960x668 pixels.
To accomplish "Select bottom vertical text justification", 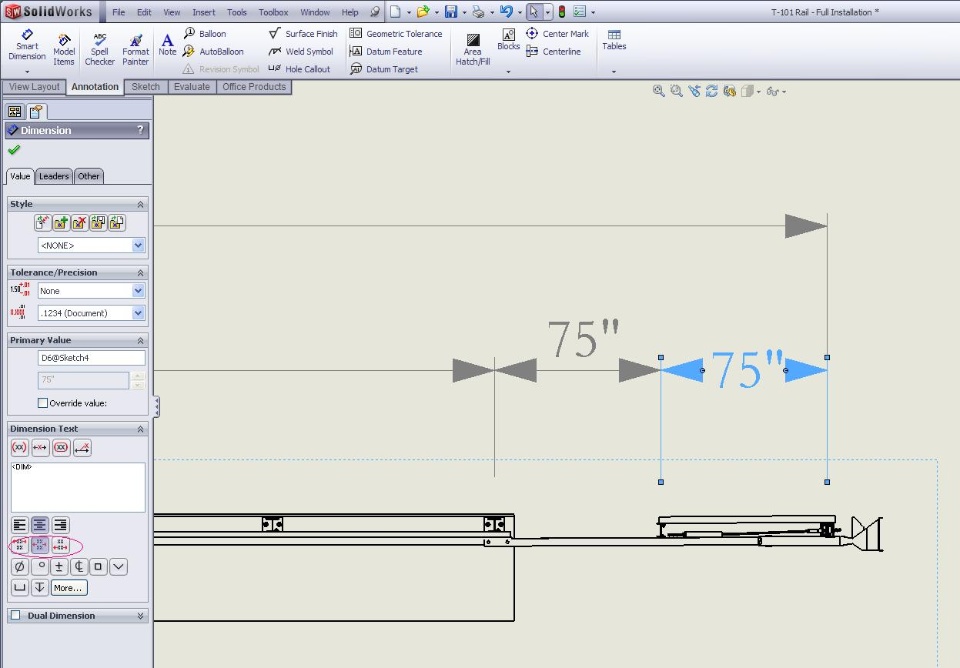I will click(x=60, y=544).
